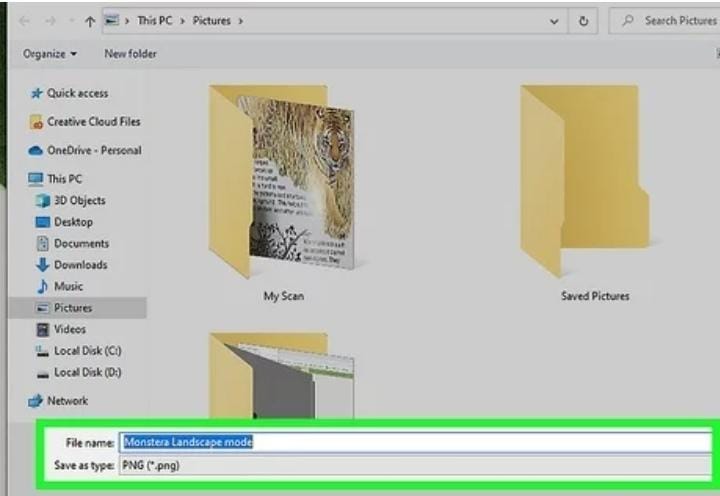Screen dimensions: 720x496
Task: Select Pictures in the address path
Action: [x=212, y=21]
